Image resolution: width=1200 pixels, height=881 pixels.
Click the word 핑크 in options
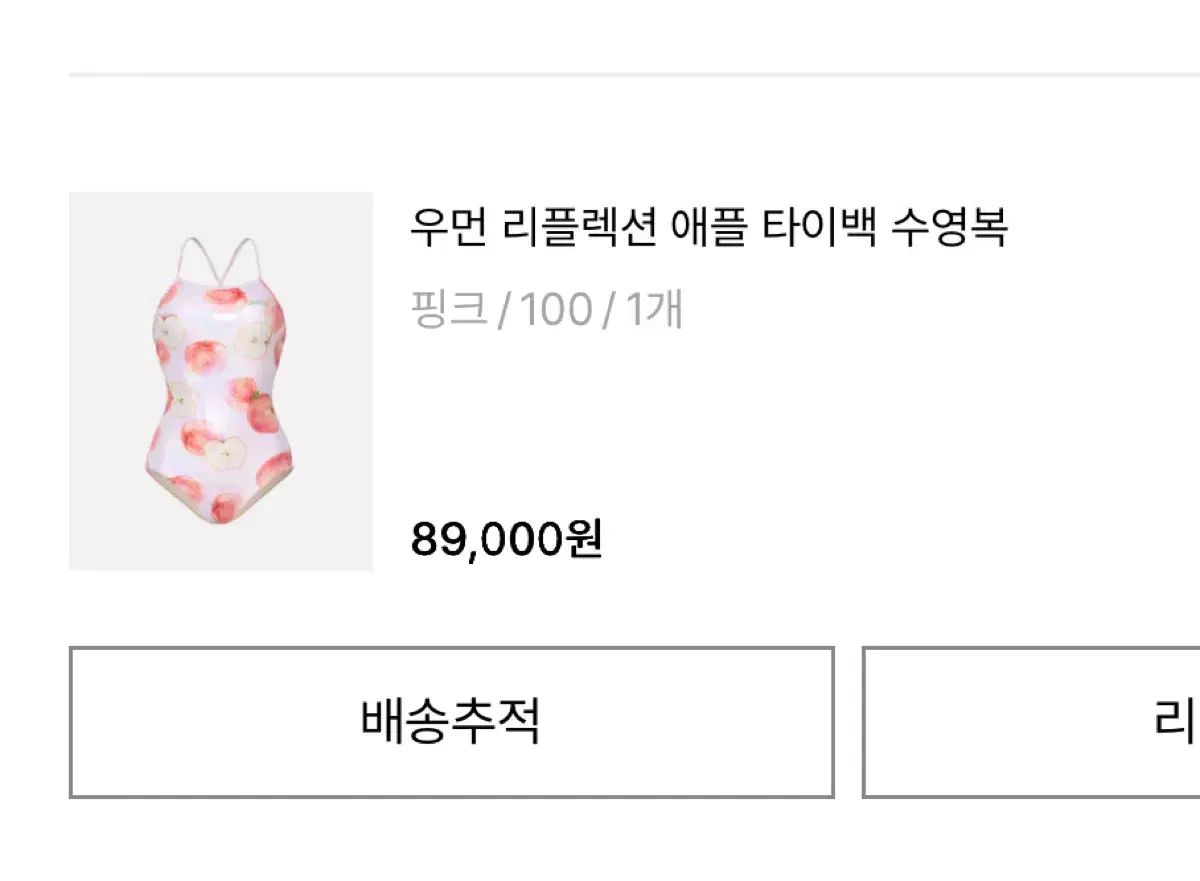[449, 310]
